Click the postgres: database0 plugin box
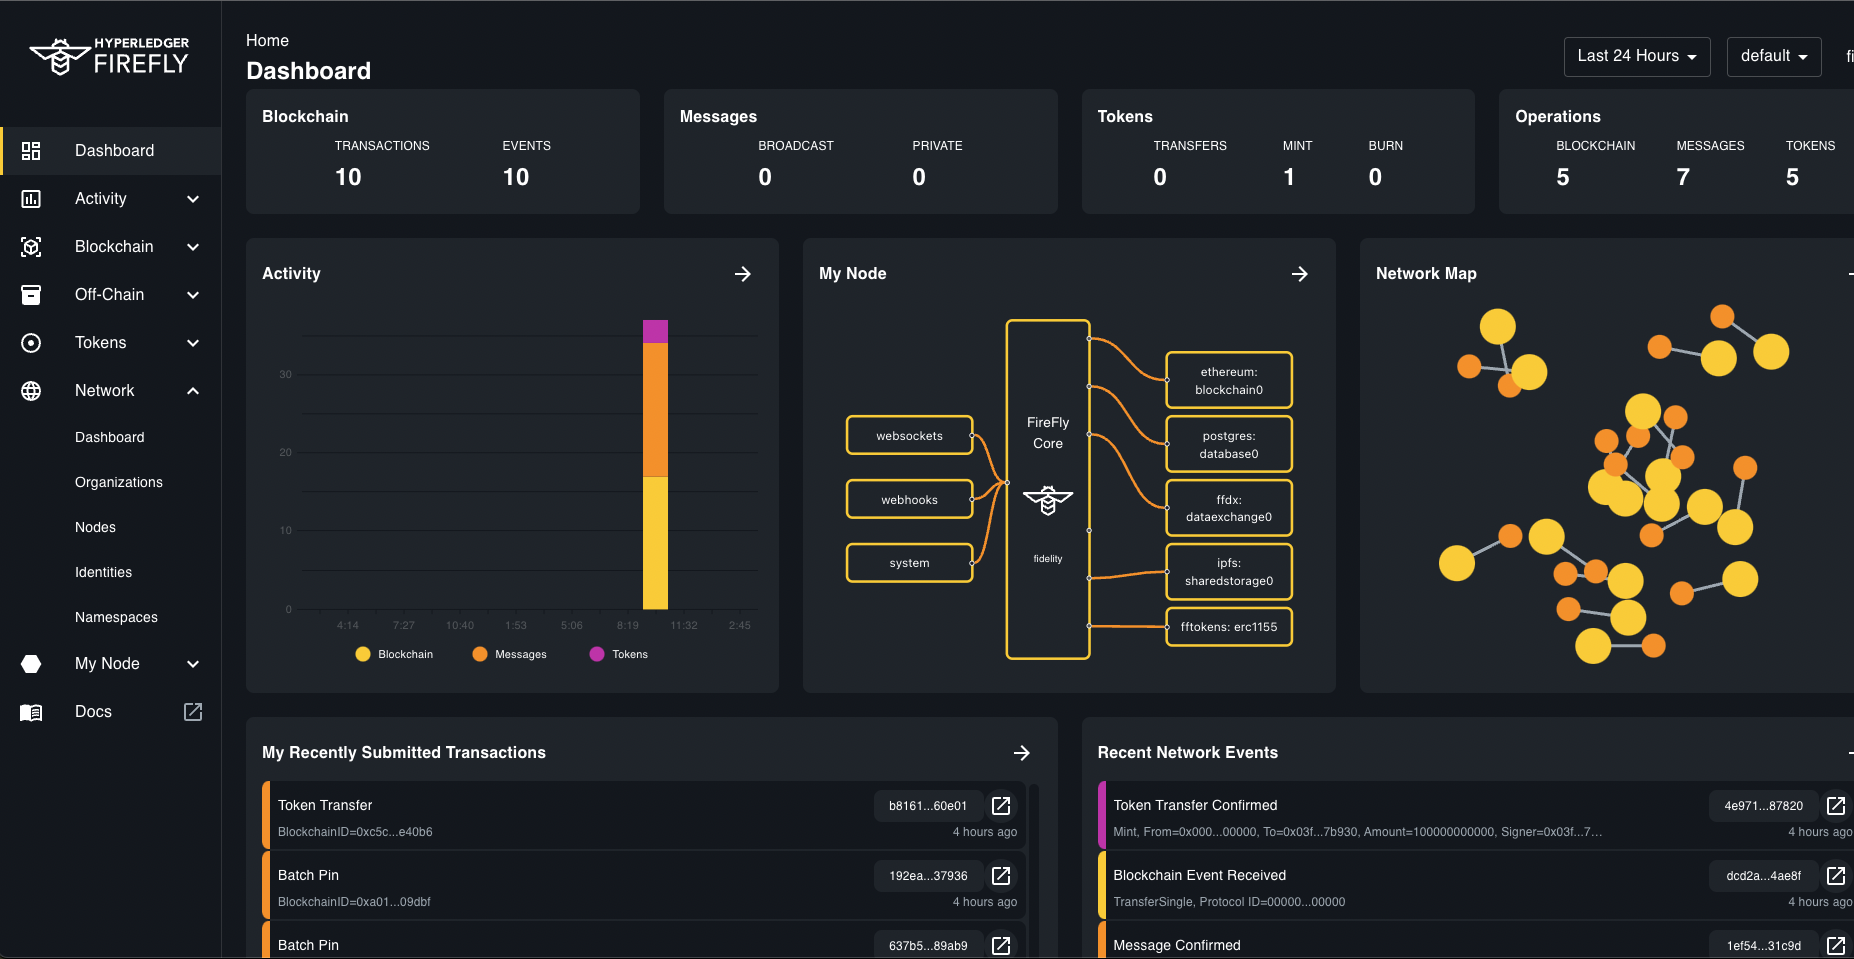Viewport: 1854px width, 959px height. pos(1229,445)
